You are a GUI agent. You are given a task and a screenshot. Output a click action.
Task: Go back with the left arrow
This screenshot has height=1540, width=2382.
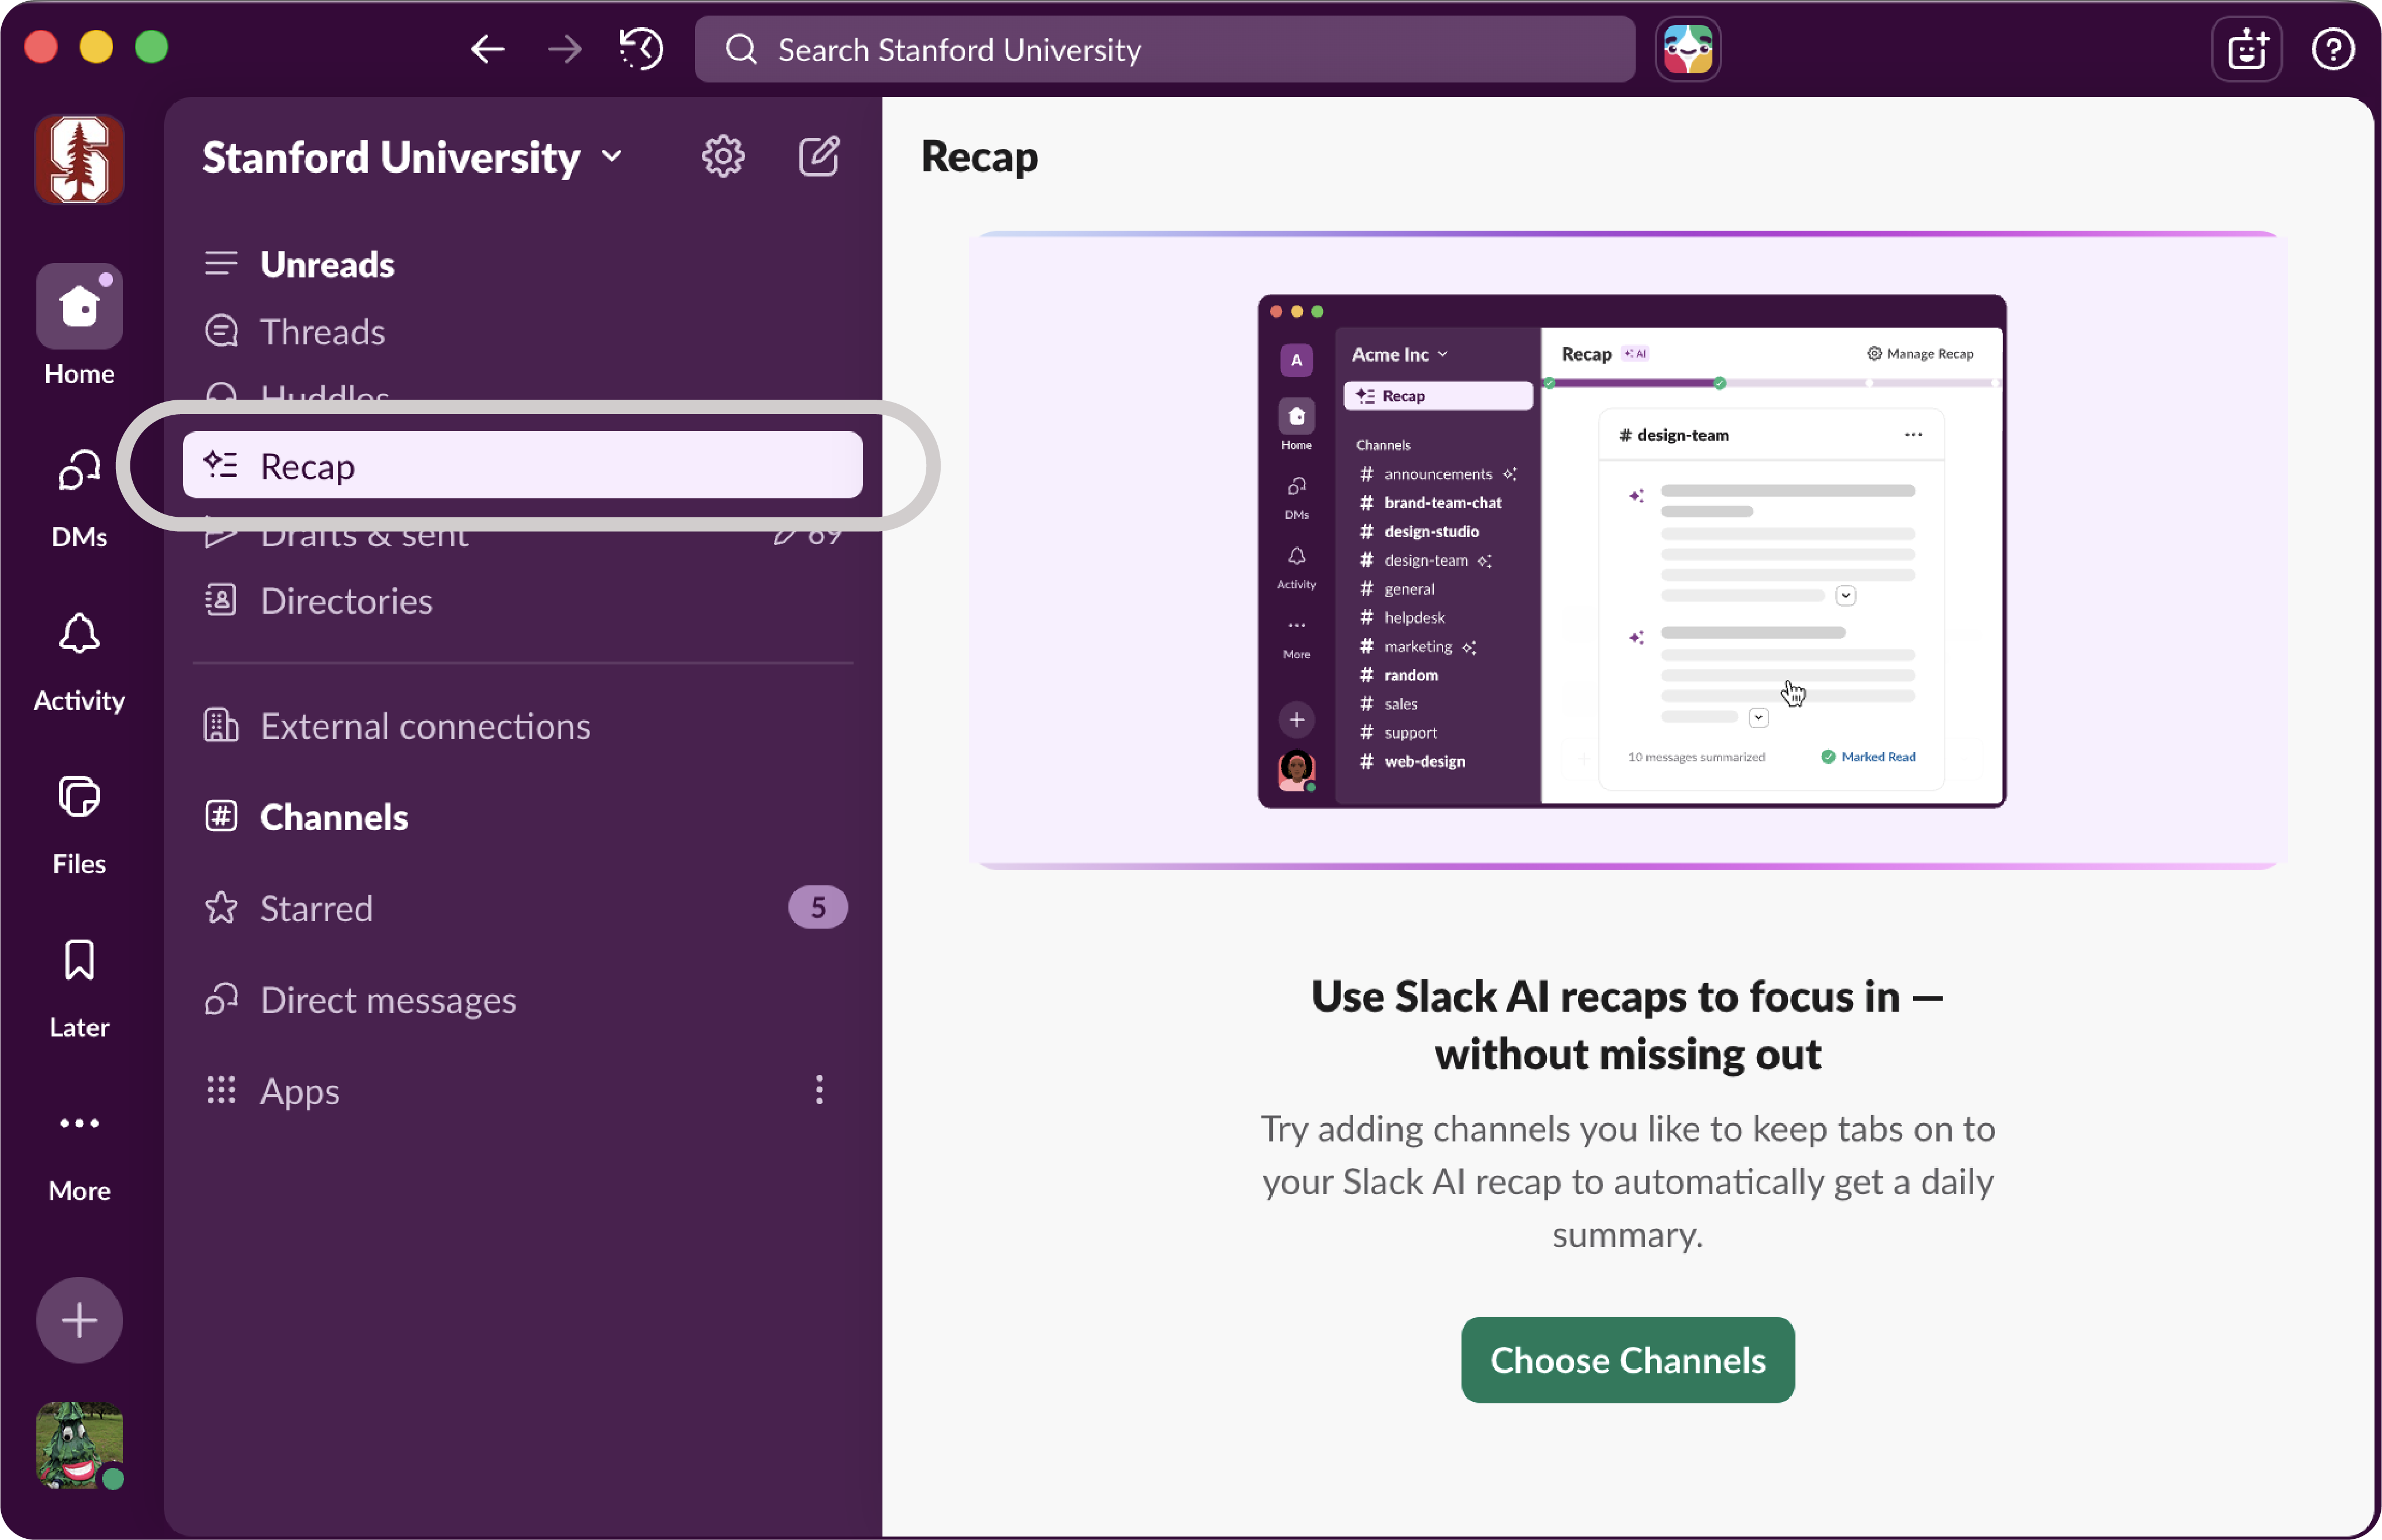click(487, 49)
